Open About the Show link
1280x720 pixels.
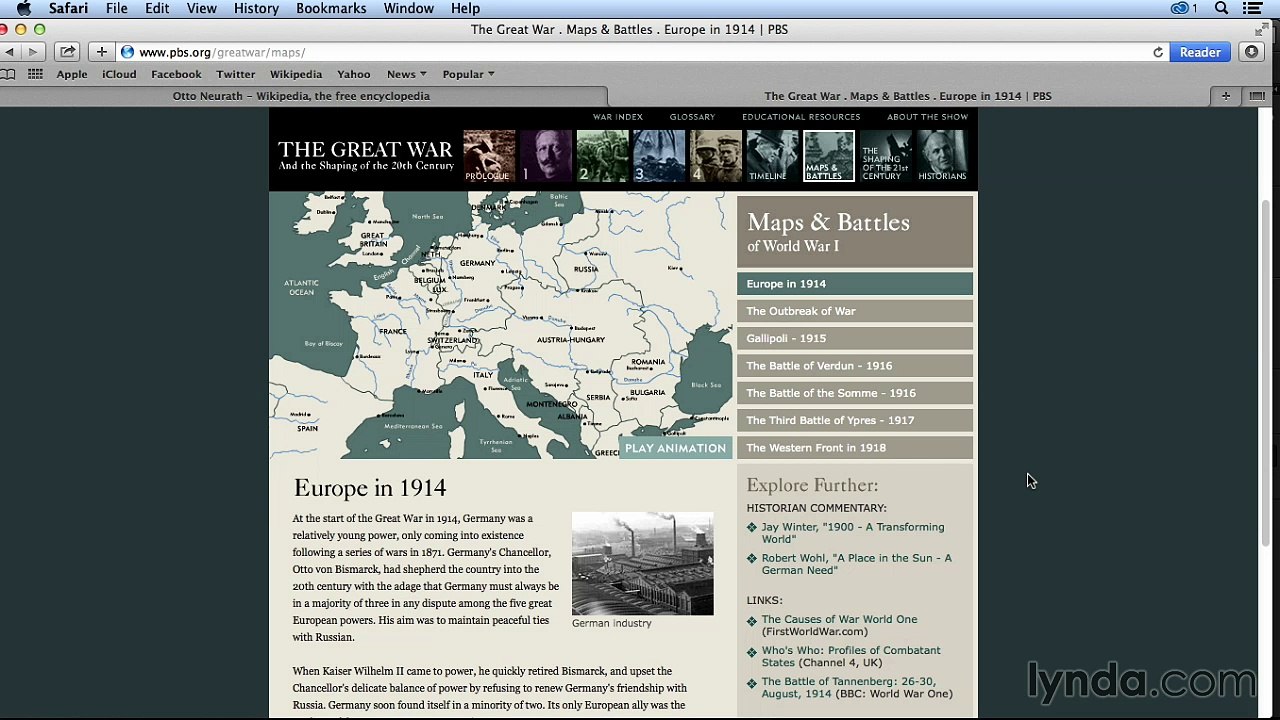927,117
